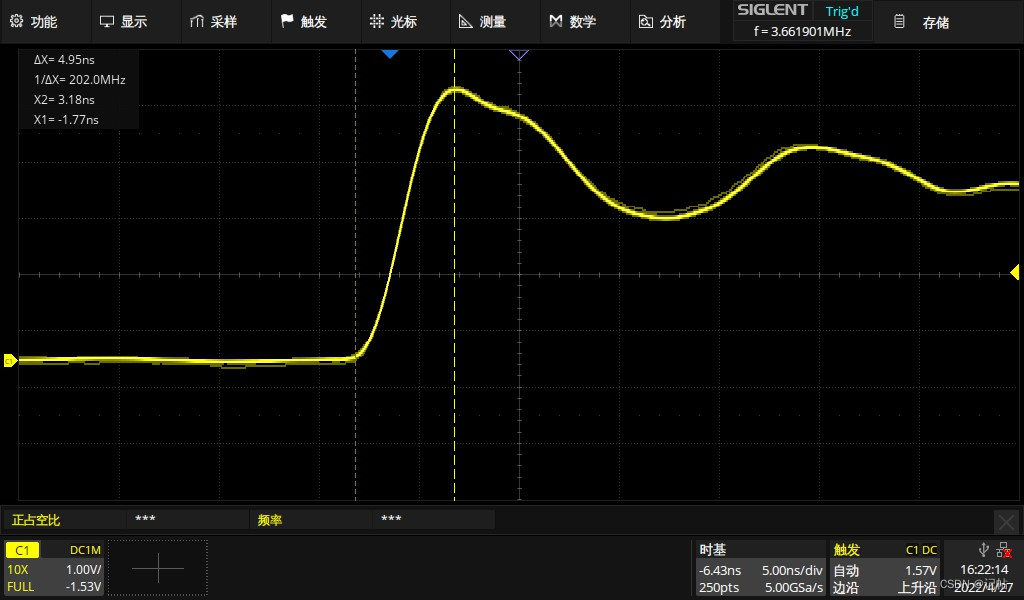Click the 250pts memory depth value
The height and width of the screenshot is (600, 1024).
click(x=718, y=587)
